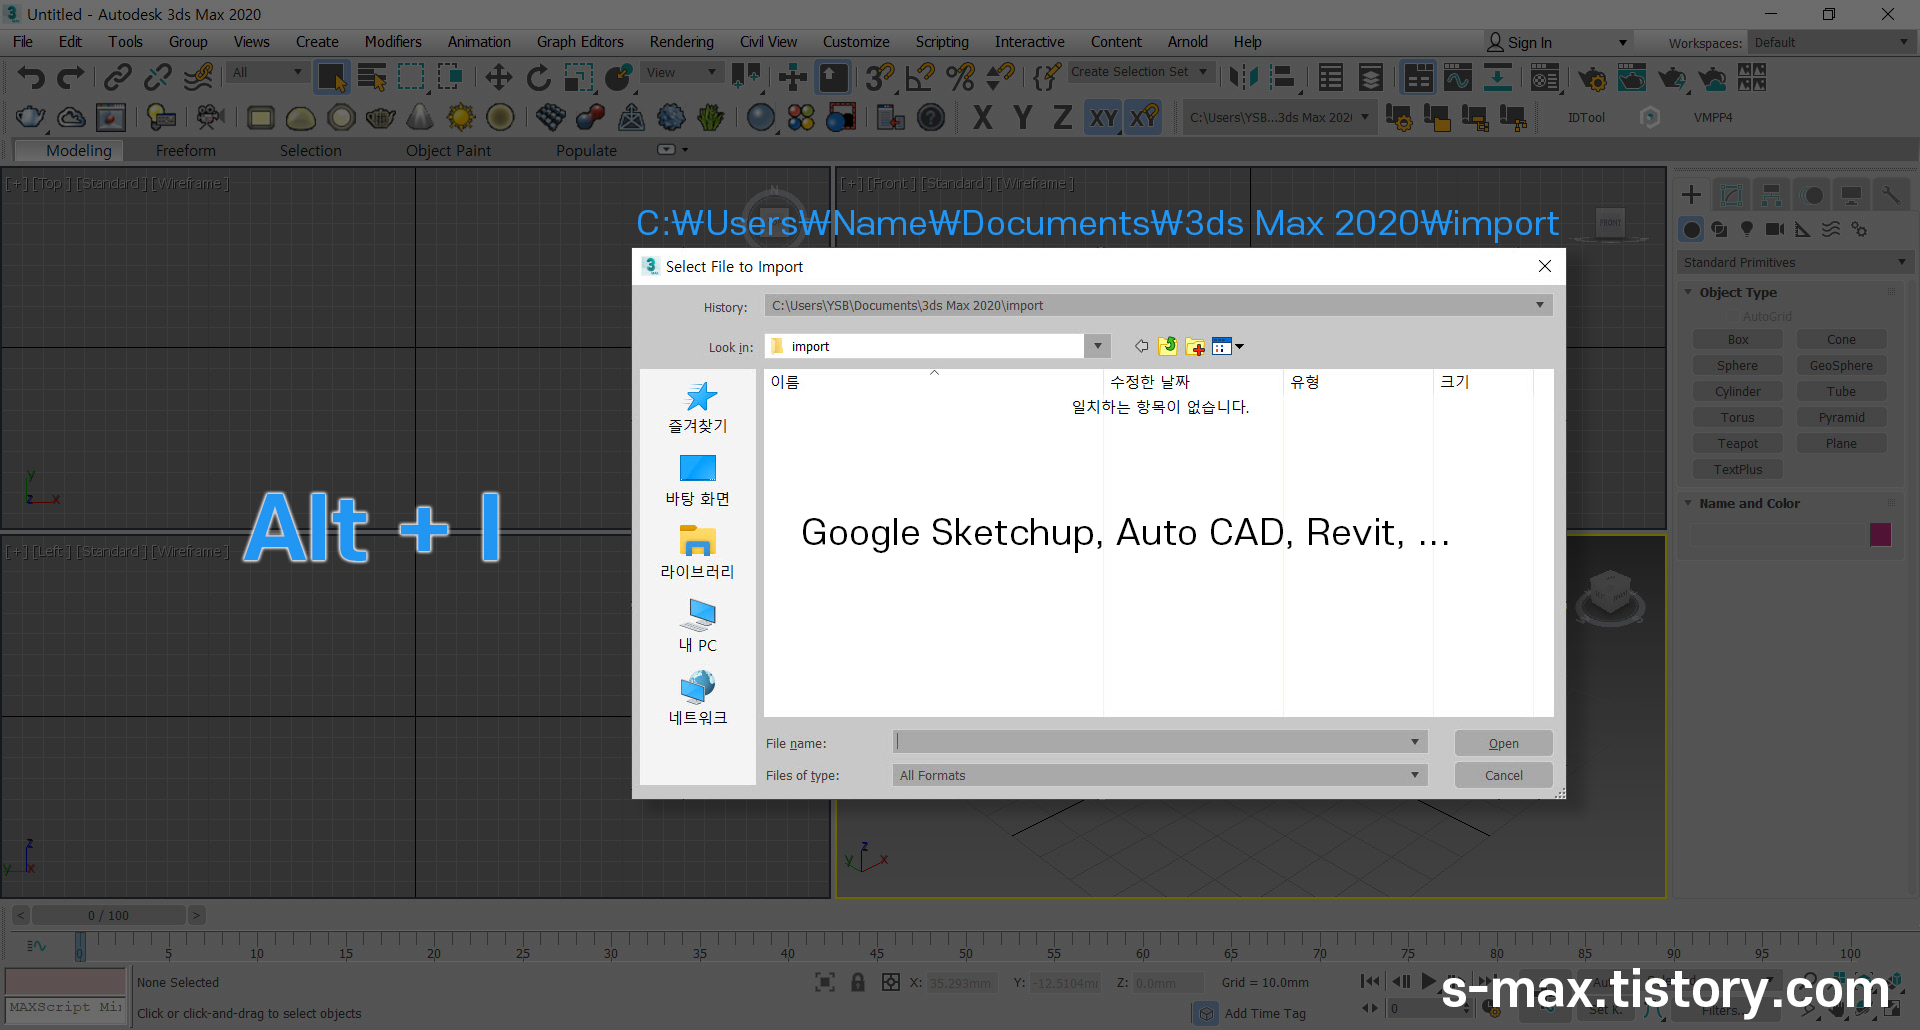Click Cancel in the import dialog
1920x1030 pixels.
[1503, 775]
